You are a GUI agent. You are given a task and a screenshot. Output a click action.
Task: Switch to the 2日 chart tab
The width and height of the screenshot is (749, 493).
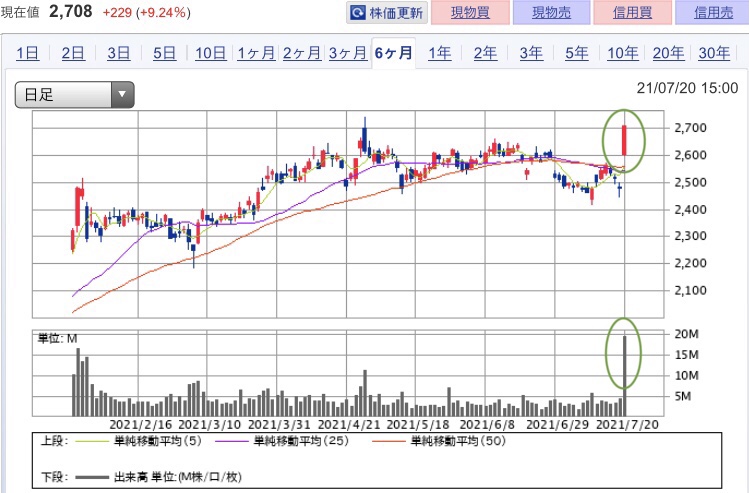pos(73,53)
